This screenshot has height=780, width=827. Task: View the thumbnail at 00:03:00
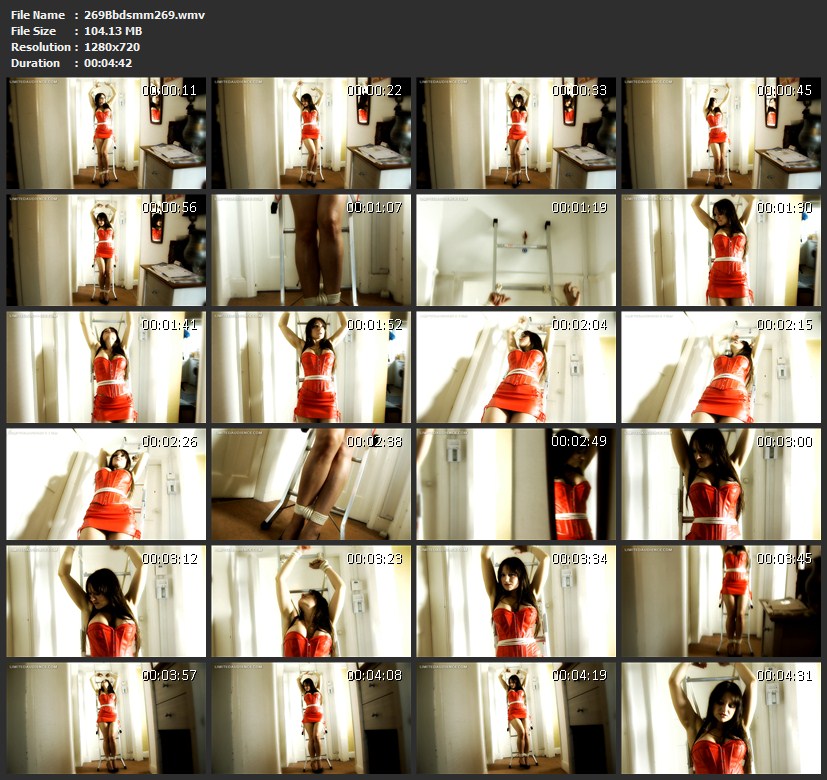pos(721,484)
